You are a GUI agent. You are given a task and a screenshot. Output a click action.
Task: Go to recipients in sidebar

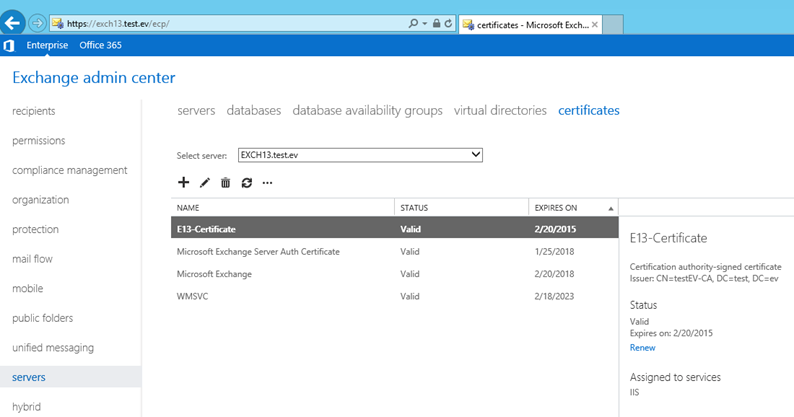(x=33, y=111)
